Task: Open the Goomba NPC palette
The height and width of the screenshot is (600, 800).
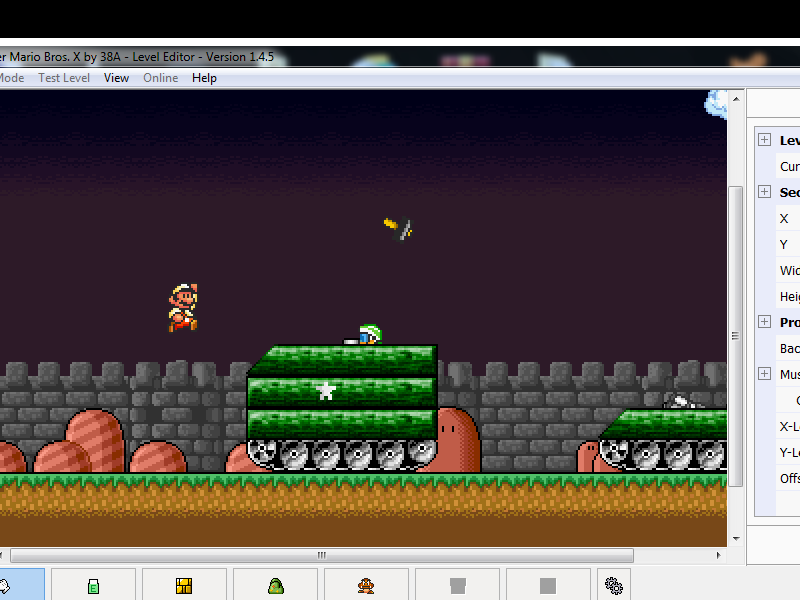Action: pyautogui.click(x=366, y=585)
